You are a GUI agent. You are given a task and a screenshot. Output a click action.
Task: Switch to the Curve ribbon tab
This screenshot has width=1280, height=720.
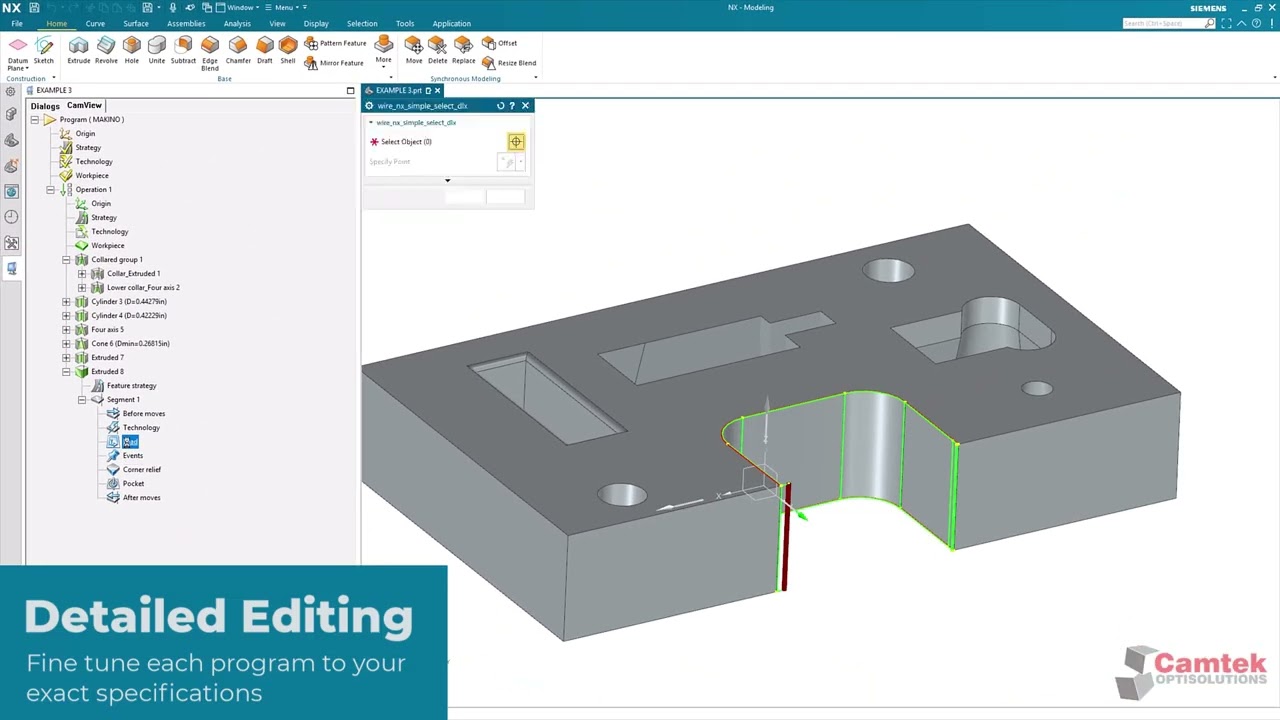(95, 24)
